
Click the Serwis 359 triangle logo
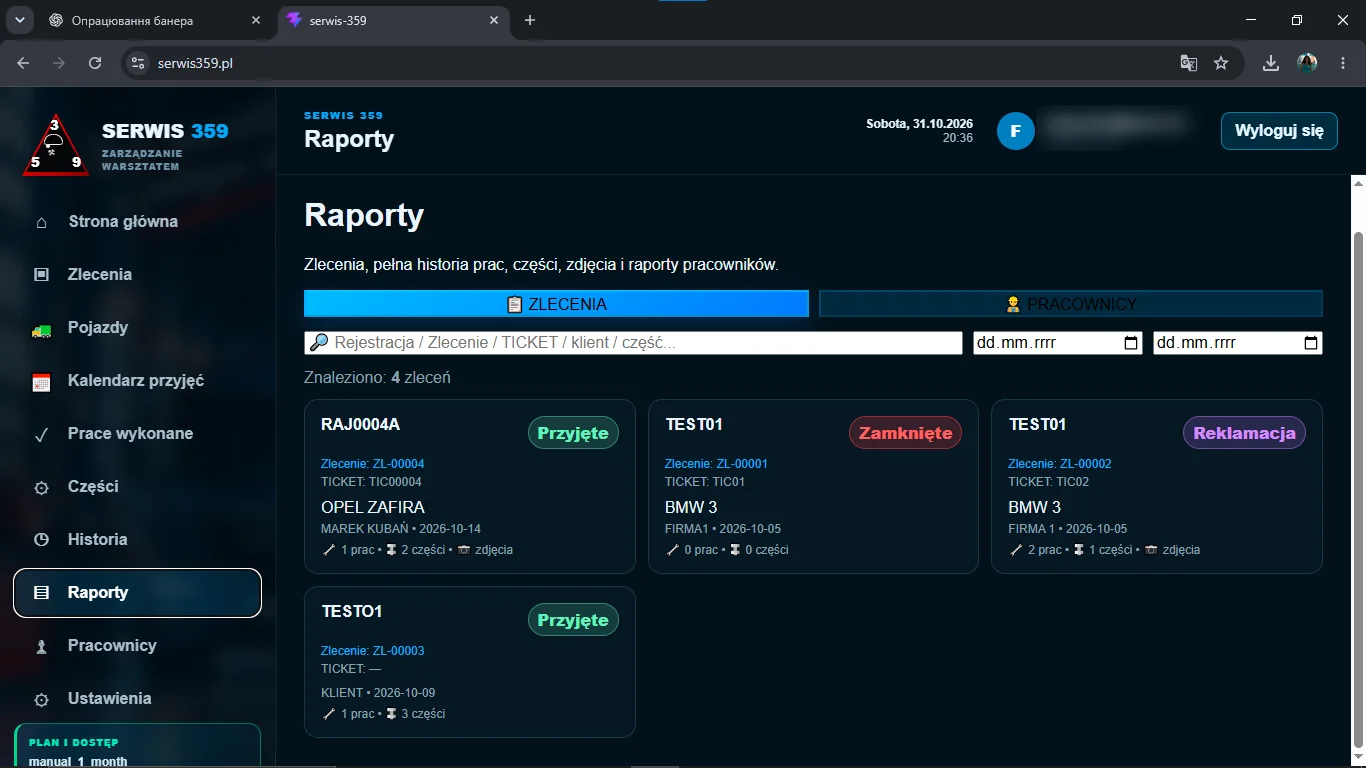pyautogui.click(x=55, y=145)
